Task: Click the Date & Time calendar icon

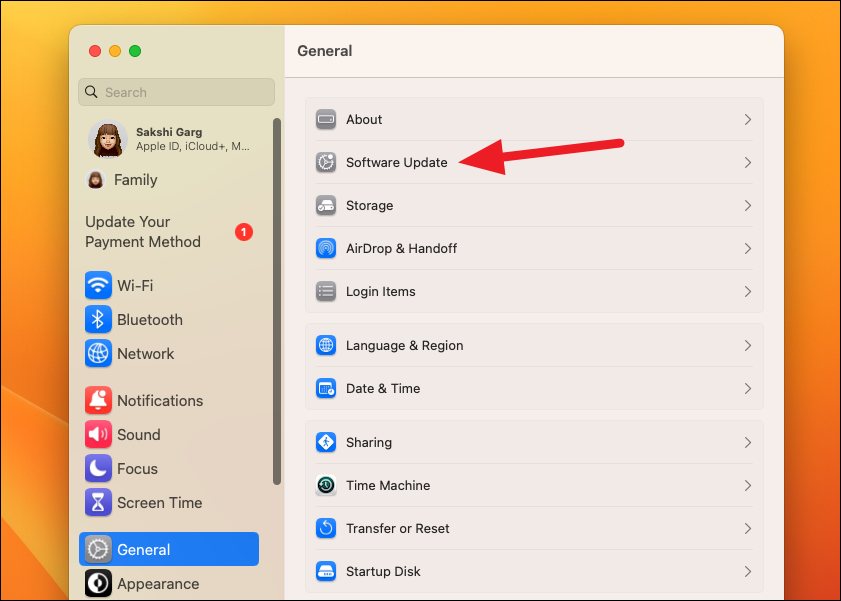Action: (326, 389)
